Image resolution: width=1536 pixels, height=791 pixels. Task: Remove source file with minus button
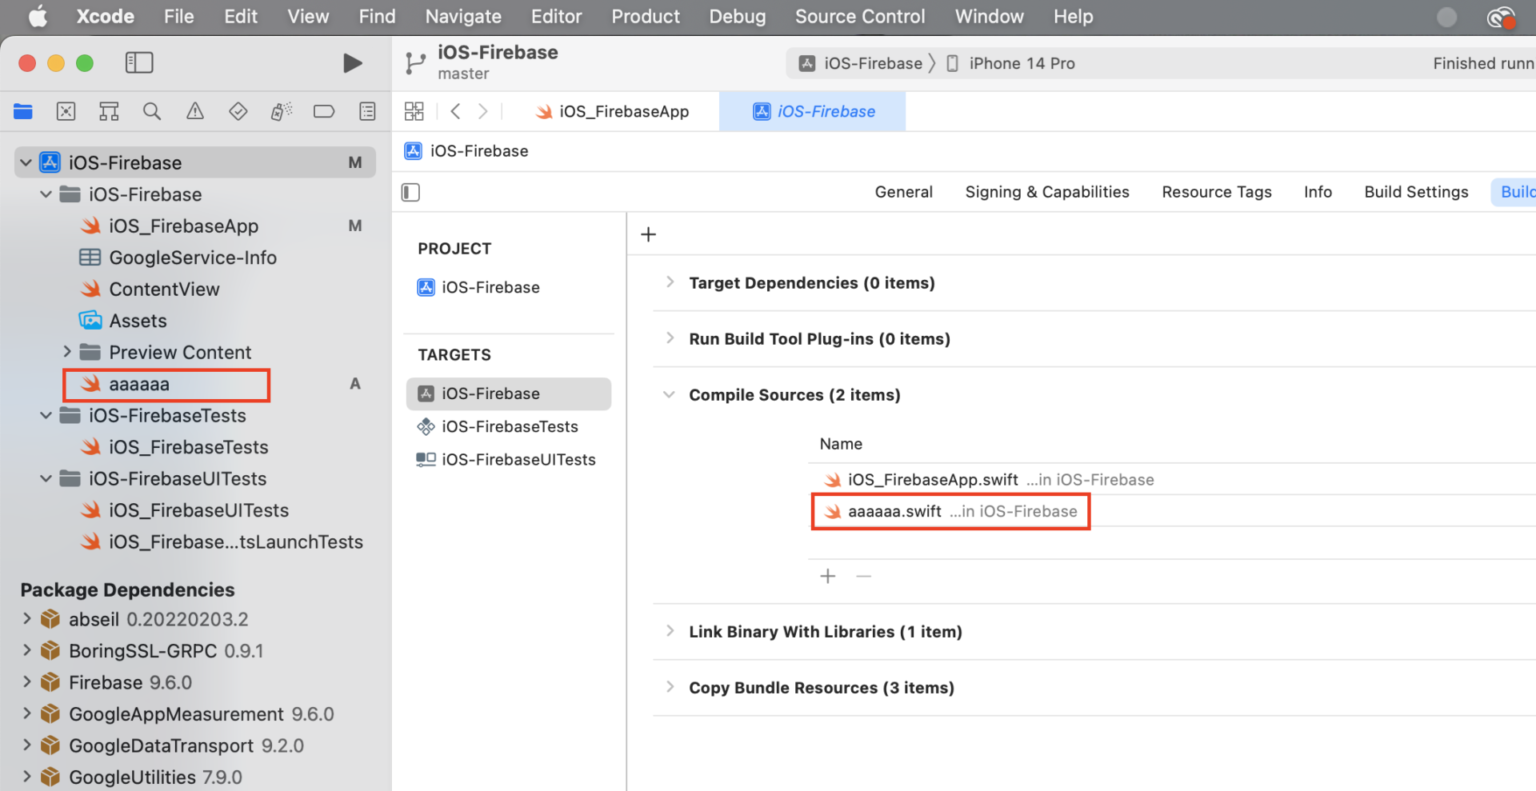click(x=864, y=576)
